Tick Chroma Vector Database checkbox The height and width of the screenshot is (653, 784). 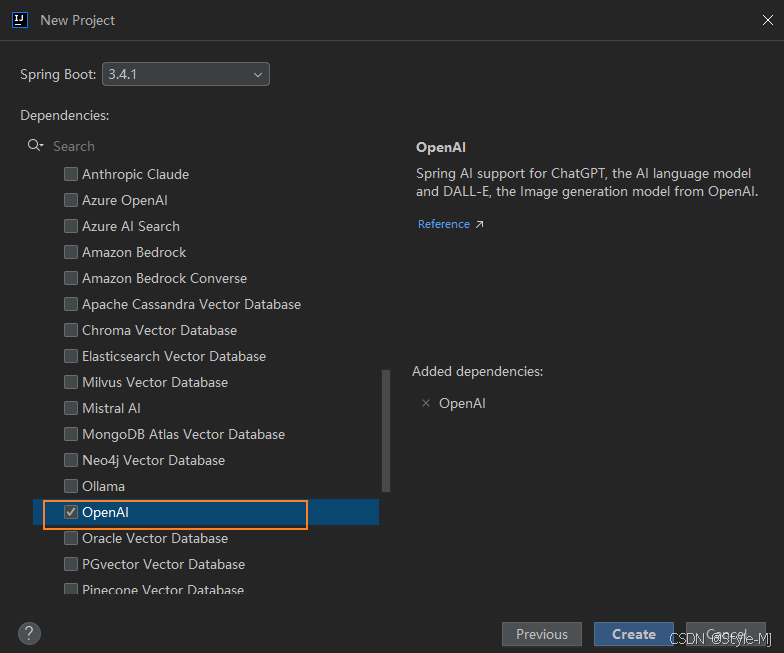[x=71, y=330]
